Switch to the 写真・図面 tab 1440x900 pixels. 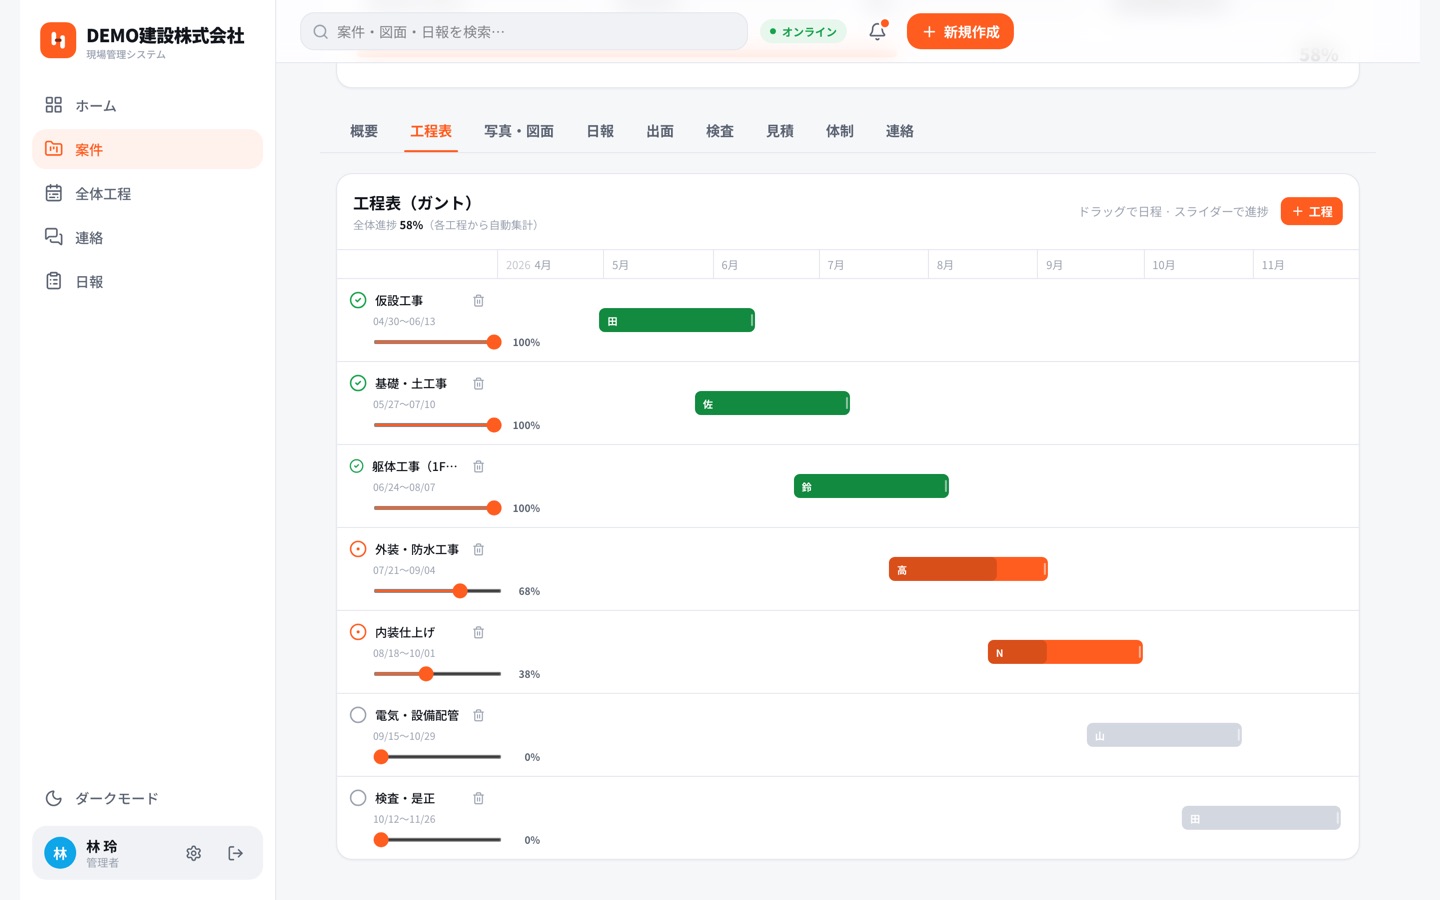[519, 131]
